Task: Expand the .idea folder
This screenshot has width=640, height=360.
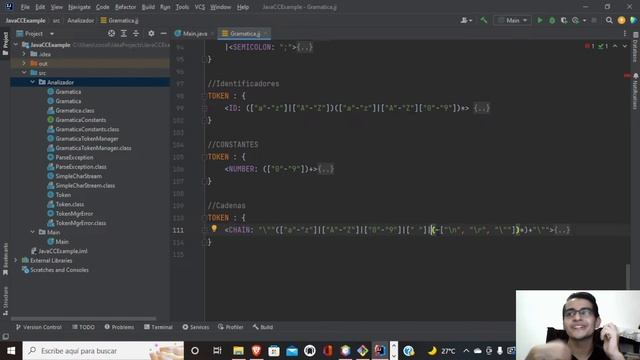Action: tap(24, 54)
